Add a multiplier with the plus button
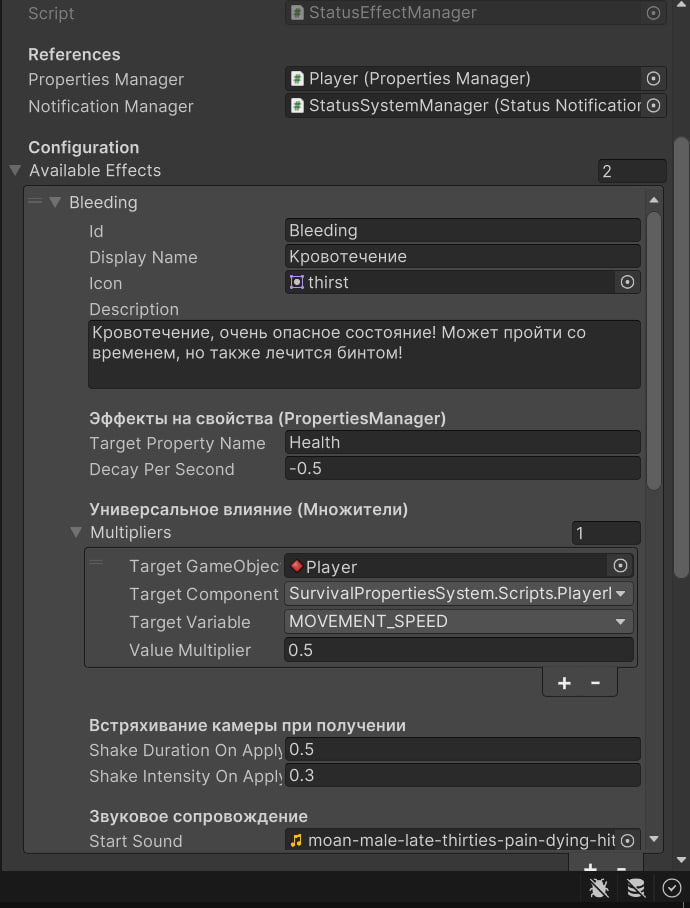The image size is (690, 908). pyautogui.click(x=564, y=683)
